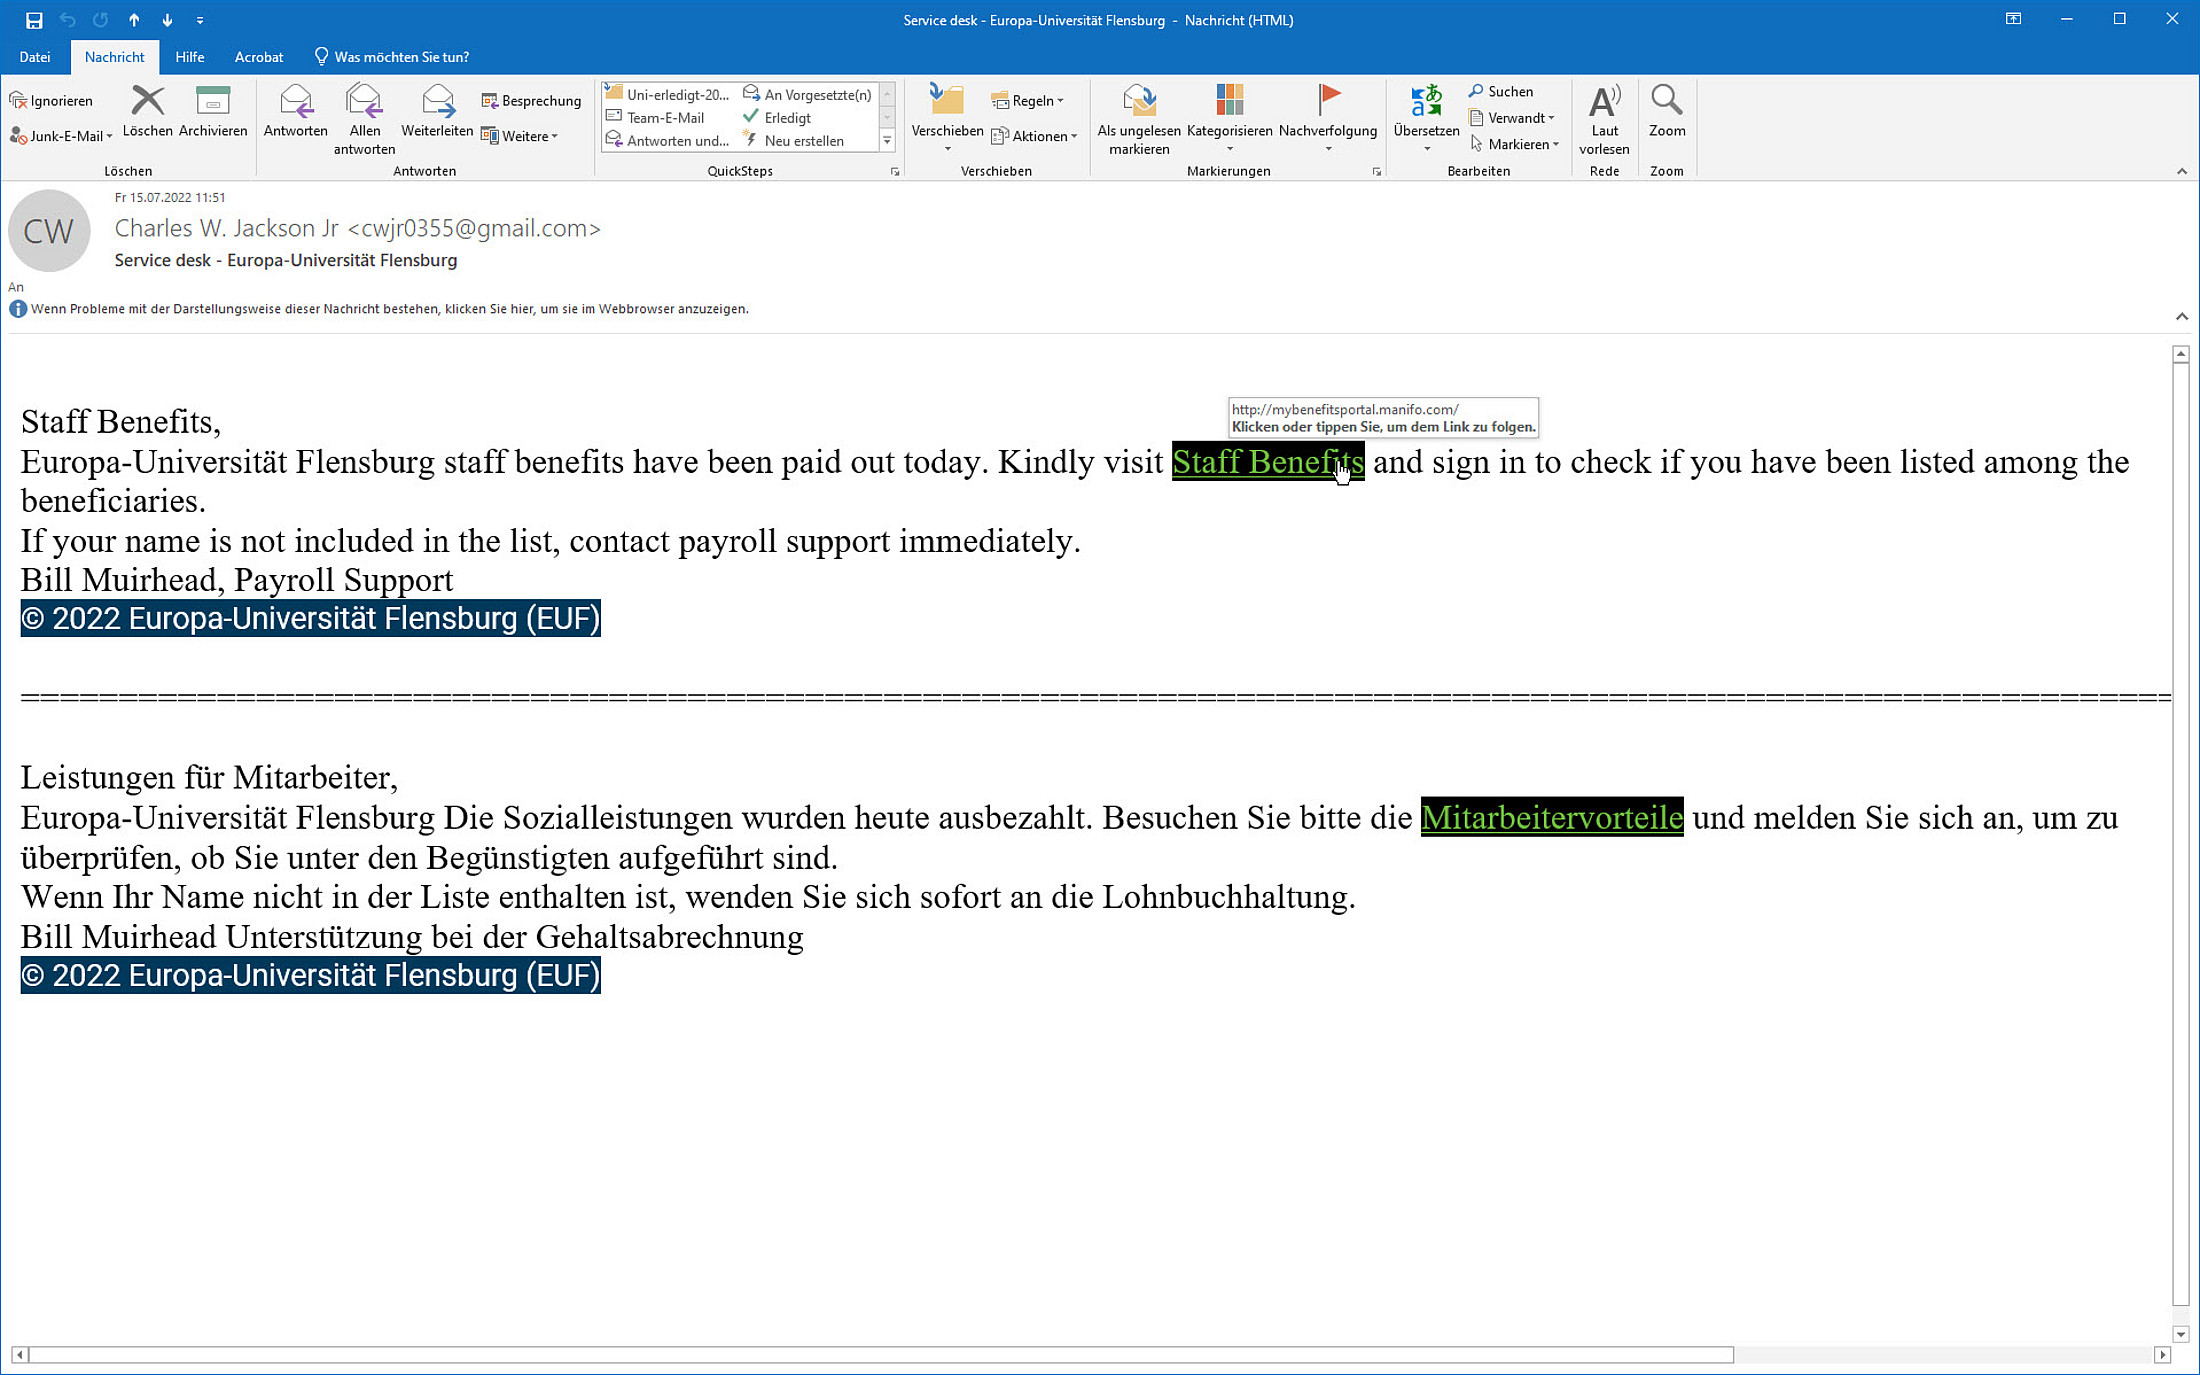Viewport: 2200px width, 1375px height.
Task: Click the Nachverfolgung flag icon
Action: pyautogui.click(x=1328, y=100)
